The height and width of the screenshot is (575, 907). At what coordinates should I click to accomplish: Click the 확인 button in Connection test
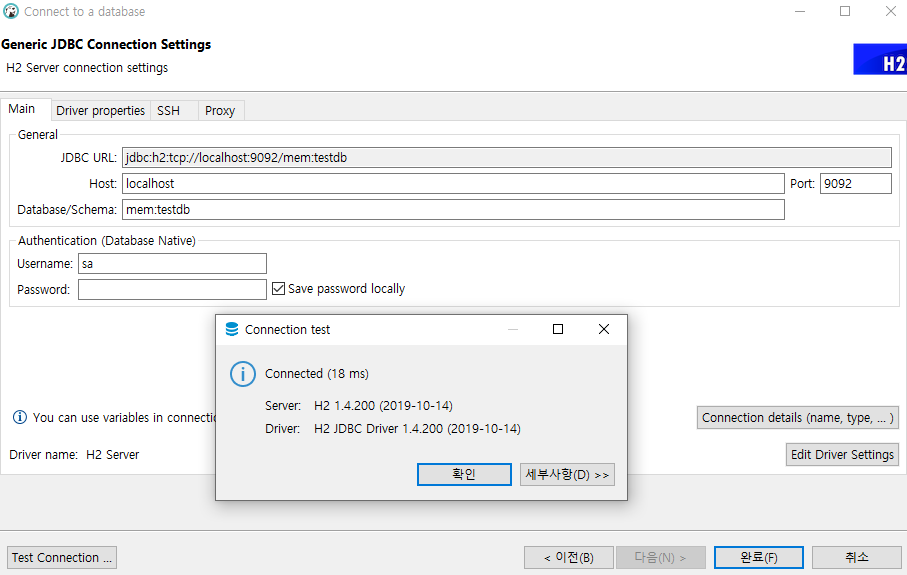[464, 475]
